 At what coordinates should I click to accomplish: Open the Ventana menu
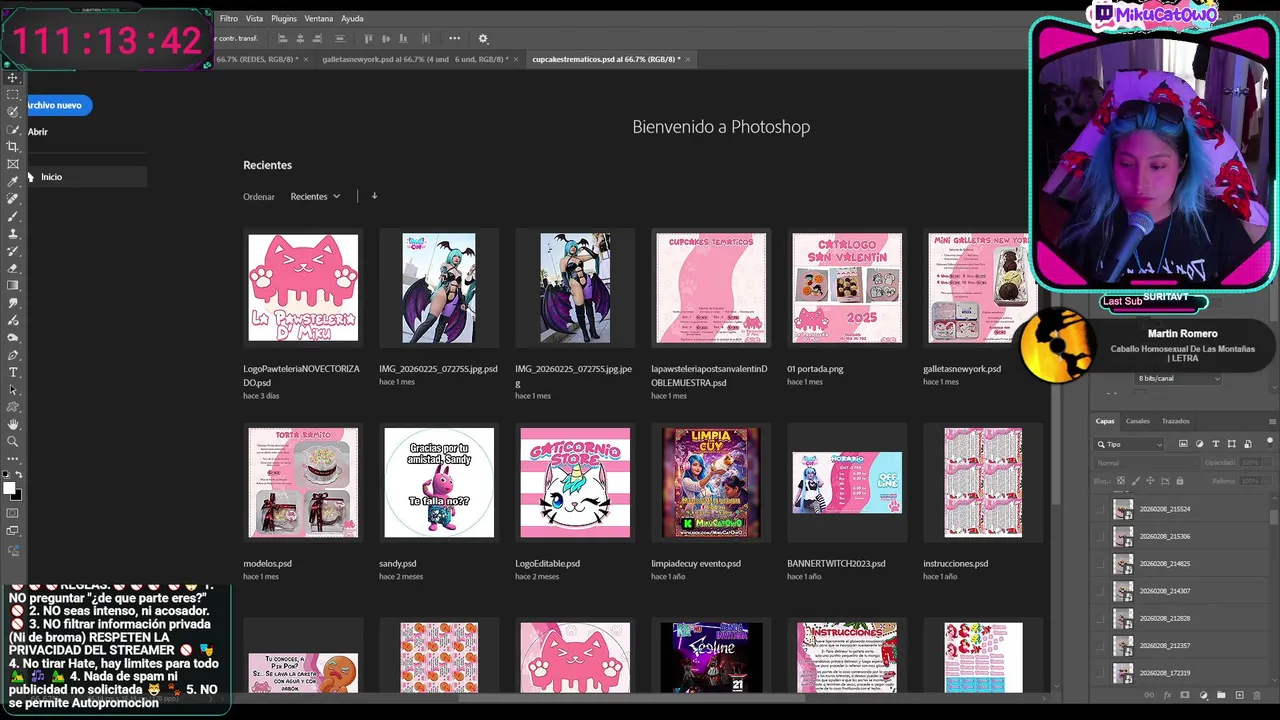[319, 18]
